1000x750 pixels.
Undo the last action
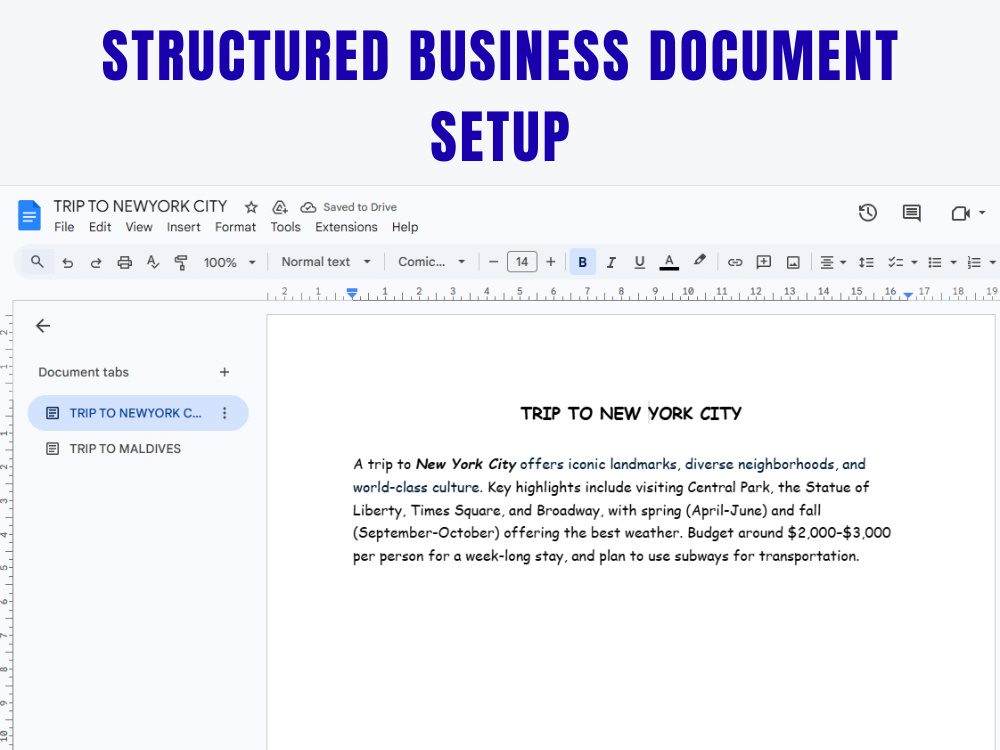(68, 263)
